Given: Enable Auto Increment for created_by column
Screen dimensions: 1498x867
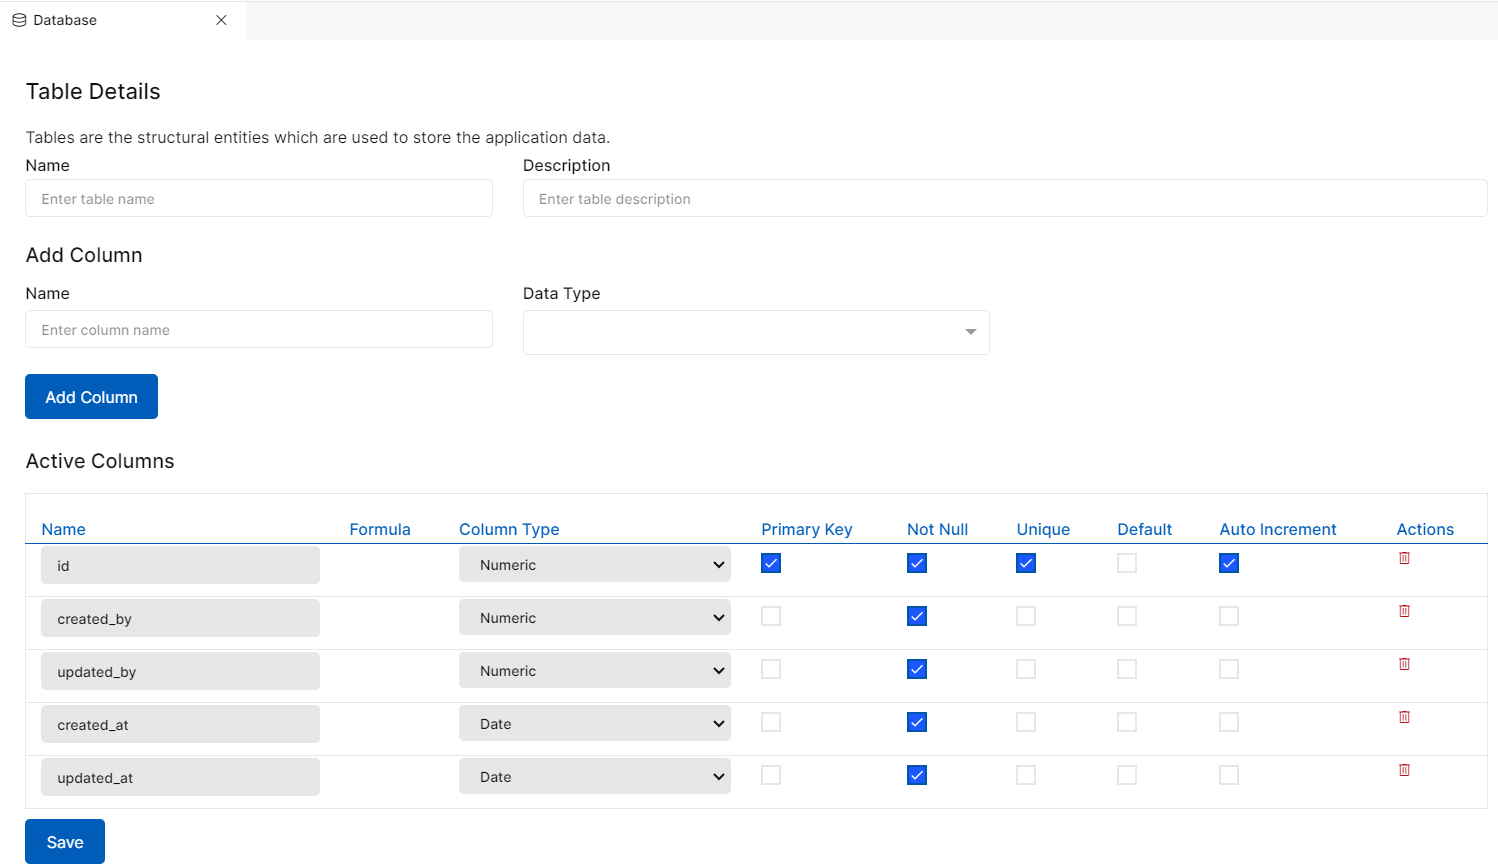Looking at the screenshot, I should (1229, 616).
